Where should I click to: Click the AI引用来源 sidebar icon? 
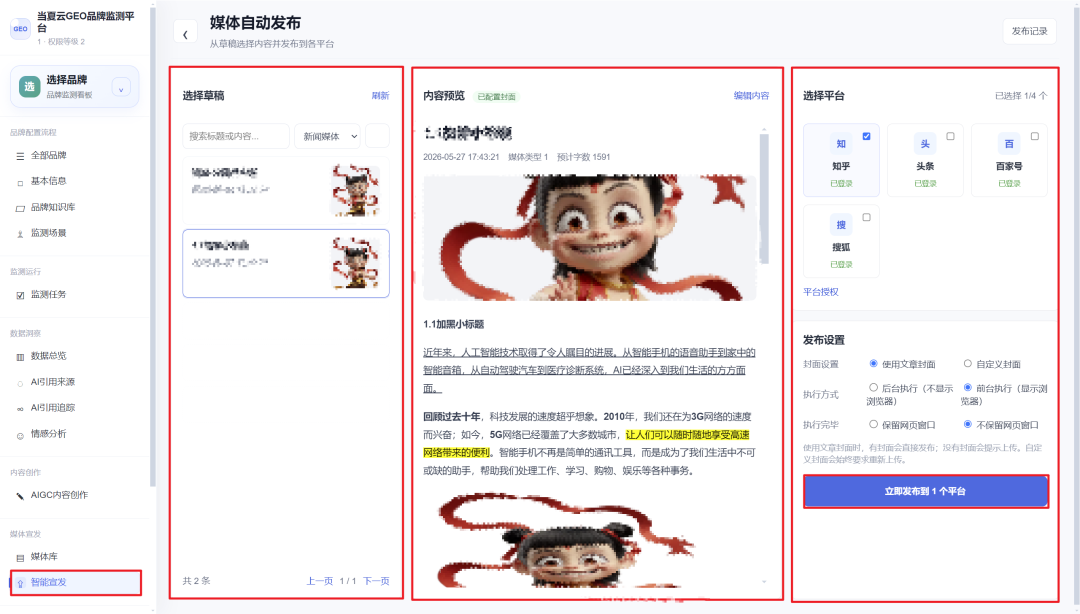(20, 382)
